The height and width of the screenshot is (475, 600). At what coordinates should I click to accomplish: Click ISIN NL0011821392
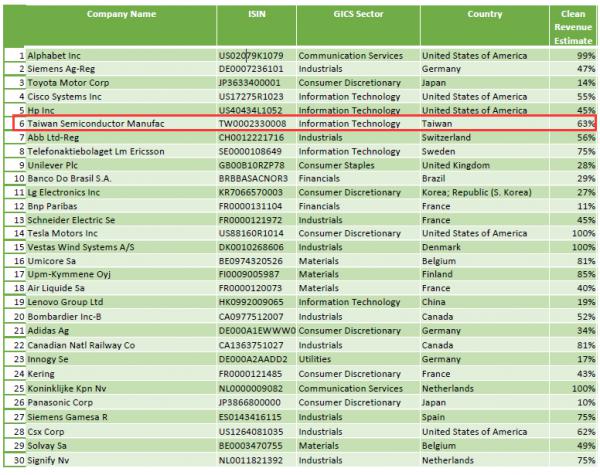256,460
